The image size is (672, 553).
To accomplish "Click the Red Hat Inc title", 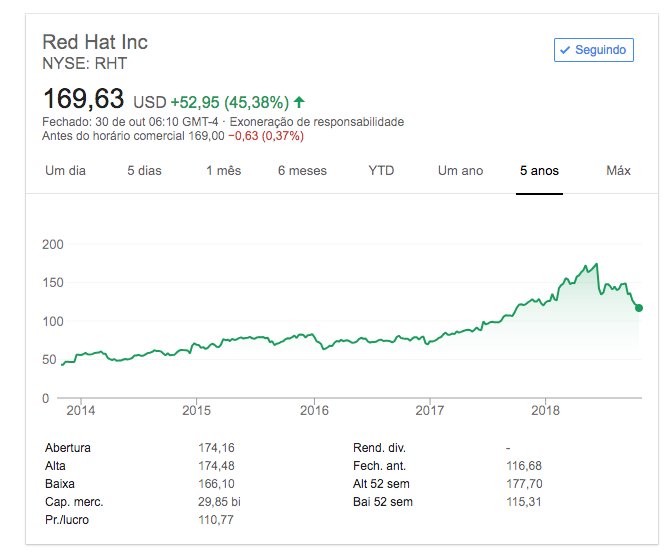I will (95, 42).
